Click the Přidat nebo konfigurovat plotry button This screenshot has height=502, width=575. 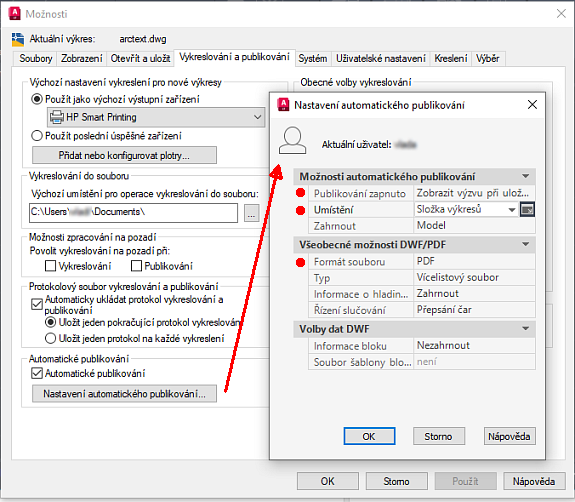[124, 155]
